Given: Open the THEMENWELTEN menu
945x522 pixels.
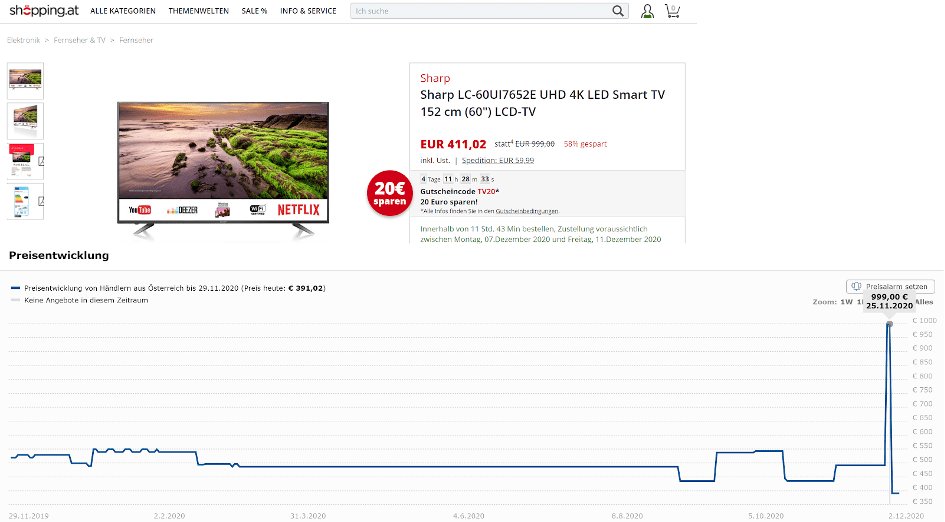Looking at the screenshot, I should click(198, 11).
